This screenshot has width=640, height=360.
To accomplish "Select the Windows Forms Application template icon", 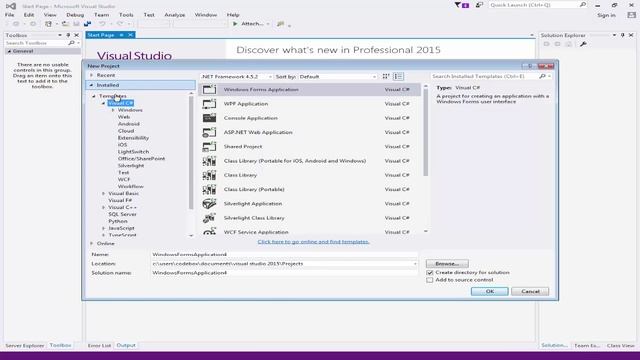I will tap(209, 89).
